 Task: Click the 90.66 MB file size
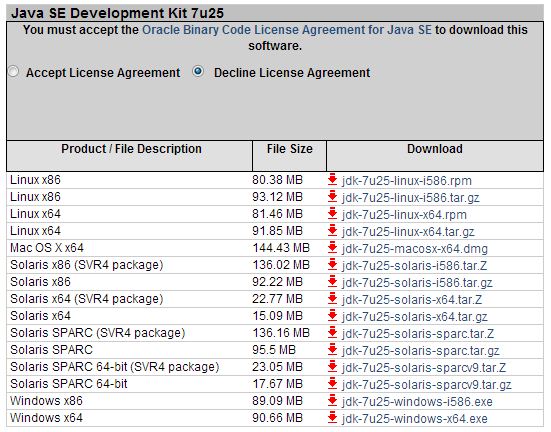[277, 418]
